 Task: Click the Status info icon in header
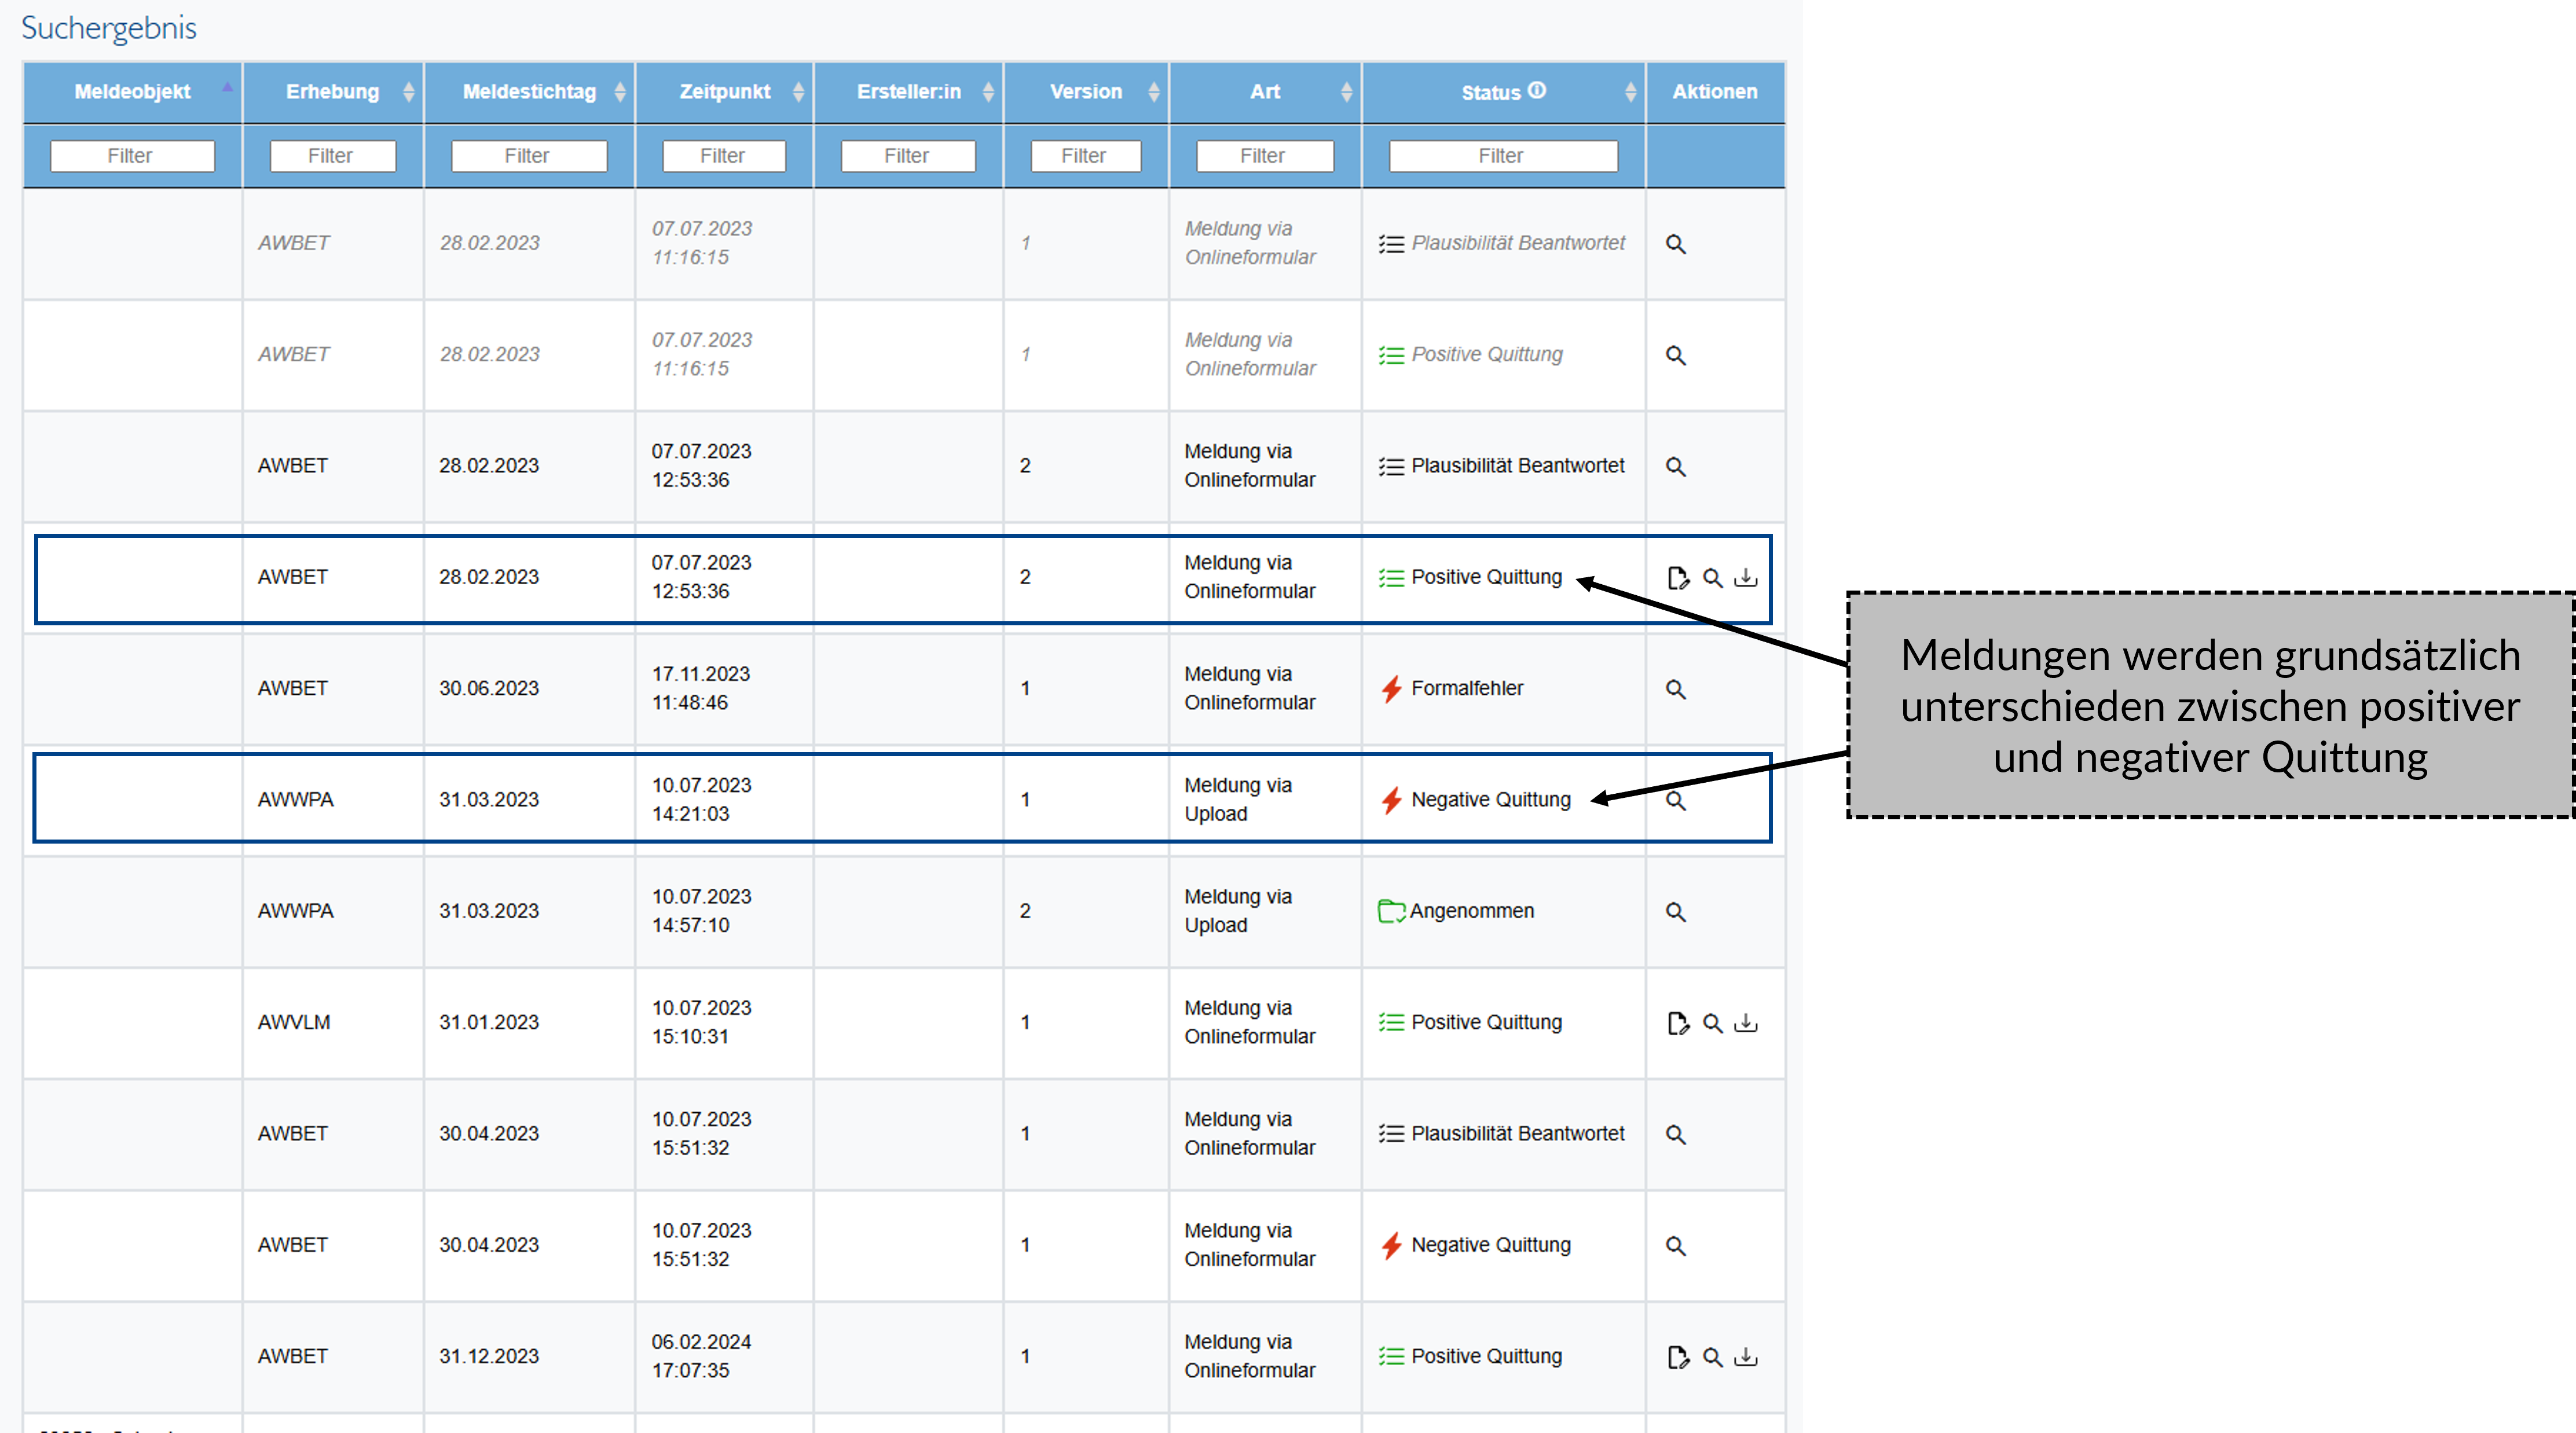click(x=1537, y=90)
